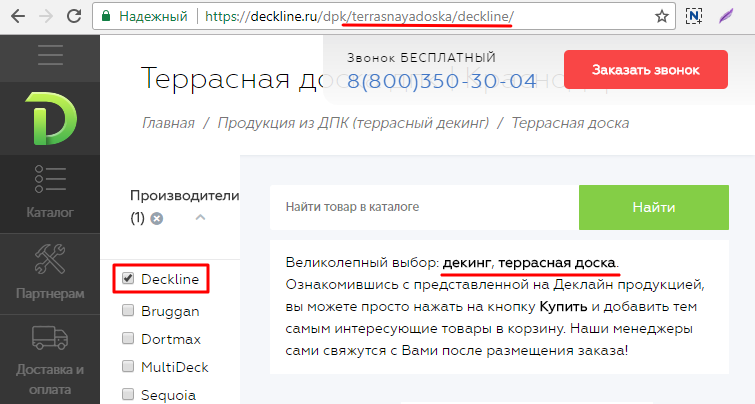Click the Террасная доска breadcrumb
755x404 pixels.
coord(570,123)
